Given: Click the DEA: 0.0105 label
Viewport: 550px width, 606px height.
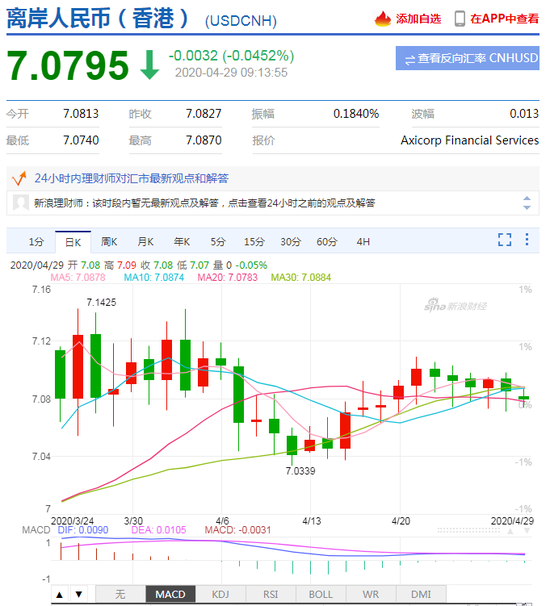Looking at the screenshot, I should tap(158, 530).
